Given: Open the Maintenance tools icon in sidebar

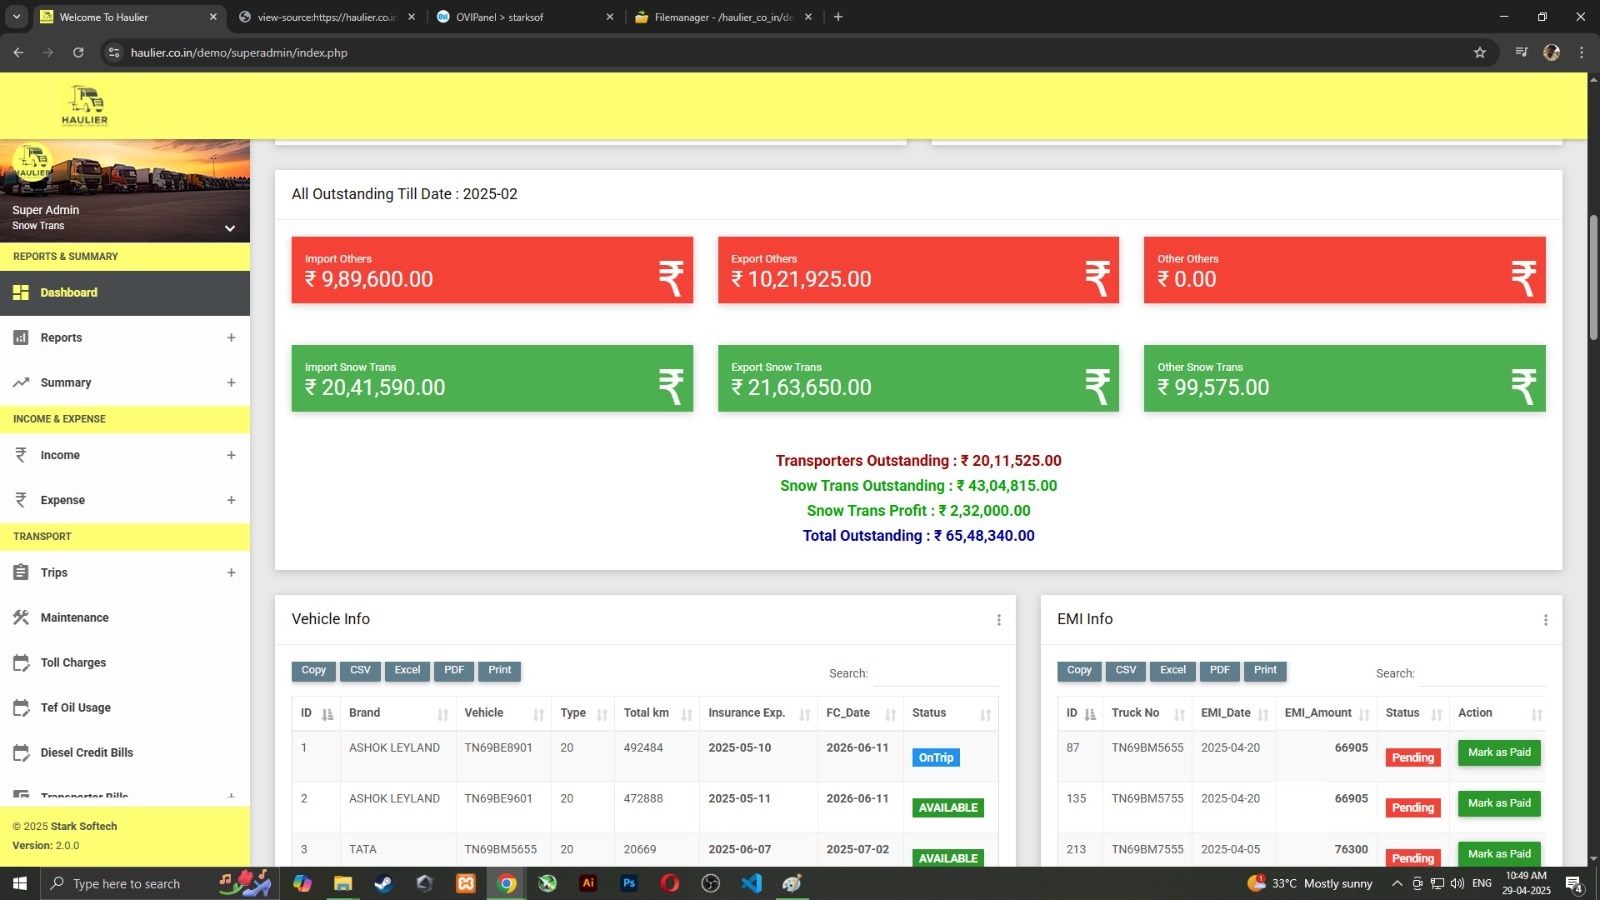Looking at the screenshot, I should click(x=21, y=618).
